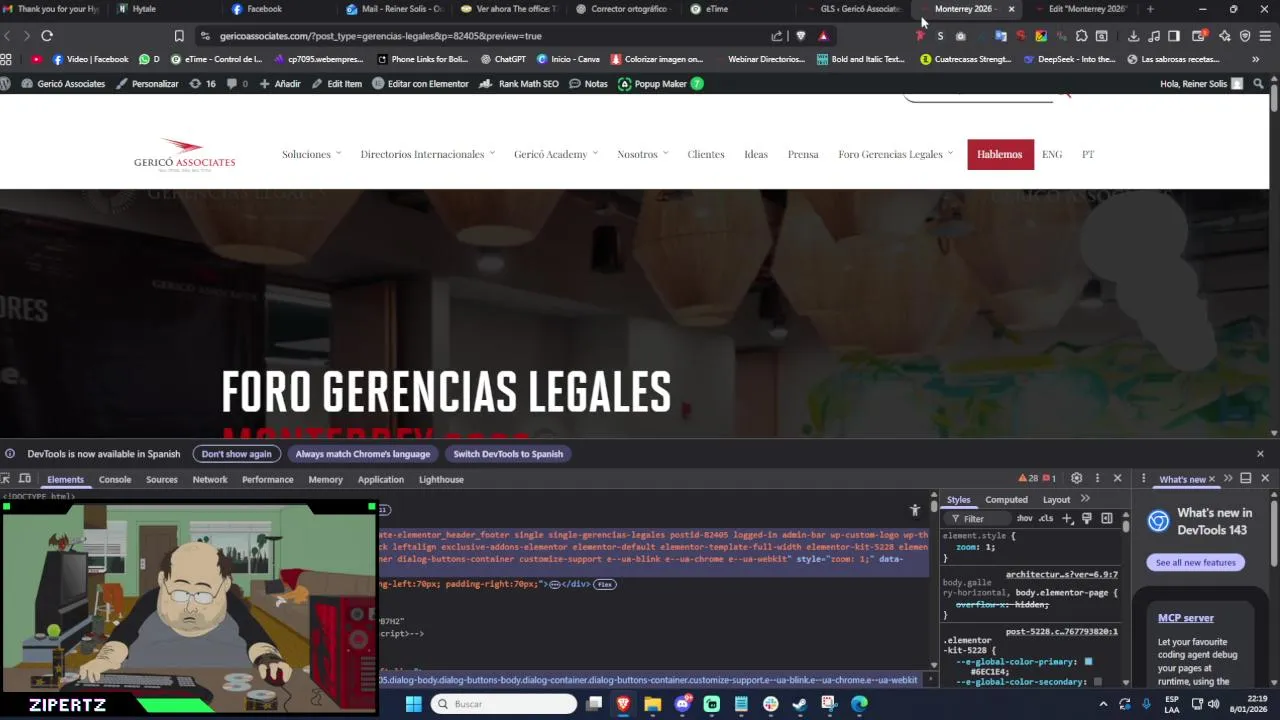This screenshot has height=720, width=1280.
Task: Toggle the :hov element state option
Action: [x=1025, y=518]
